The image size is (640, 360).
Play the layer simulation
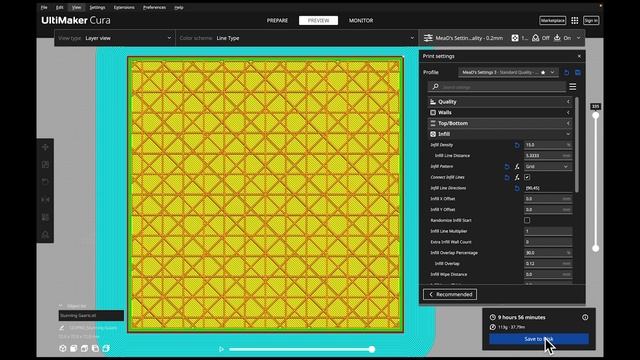pos(221,349)
